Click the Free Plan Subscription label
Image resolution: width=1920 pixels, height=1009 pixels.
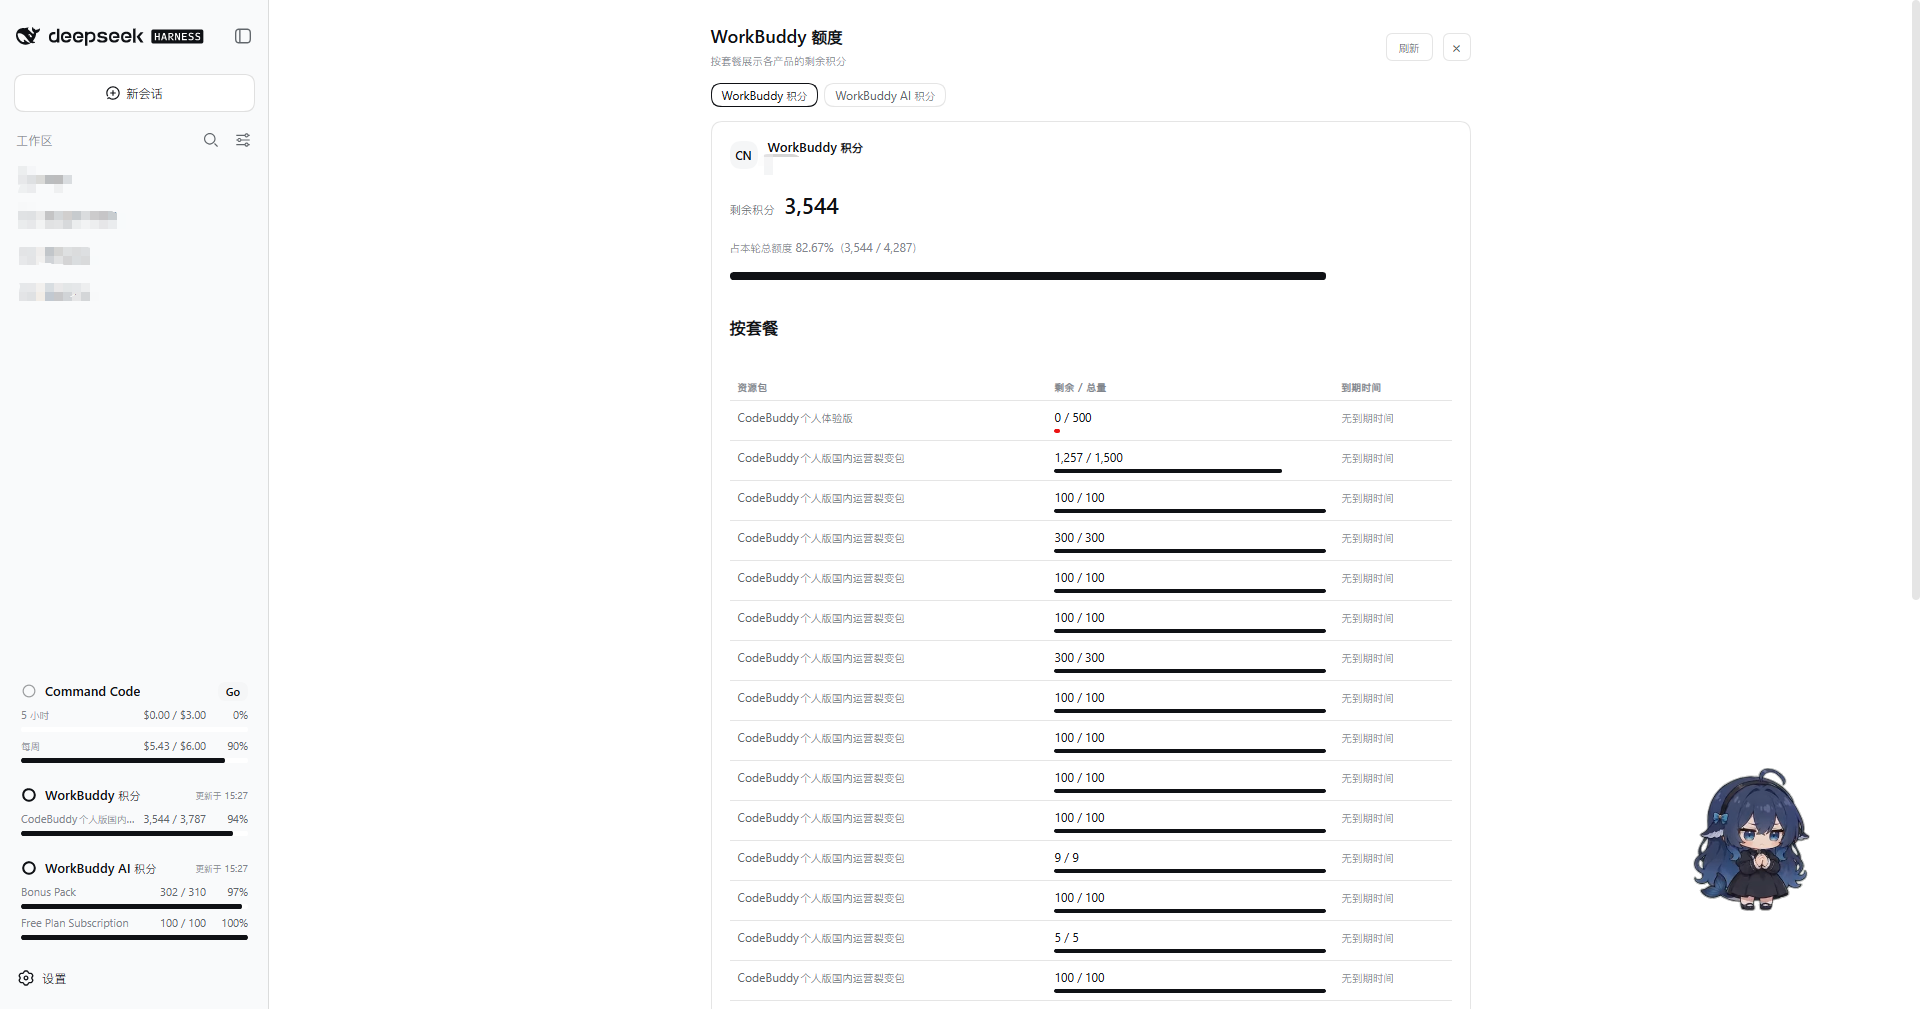75,924
